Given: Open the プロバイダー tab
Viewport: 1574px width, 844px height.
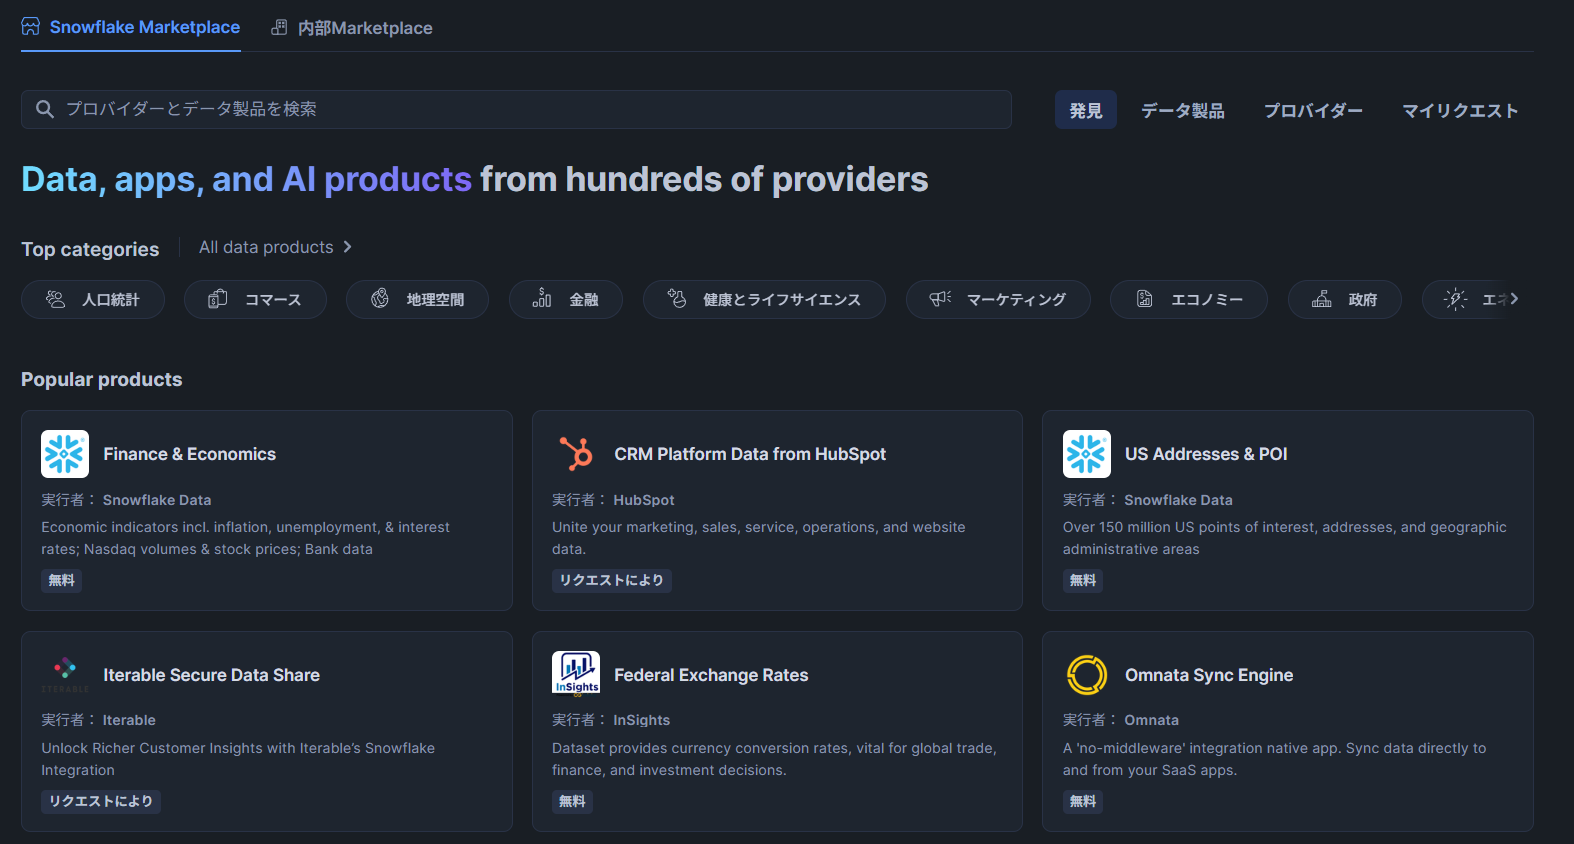Looking at the screenshot, I should point(1313,110).
